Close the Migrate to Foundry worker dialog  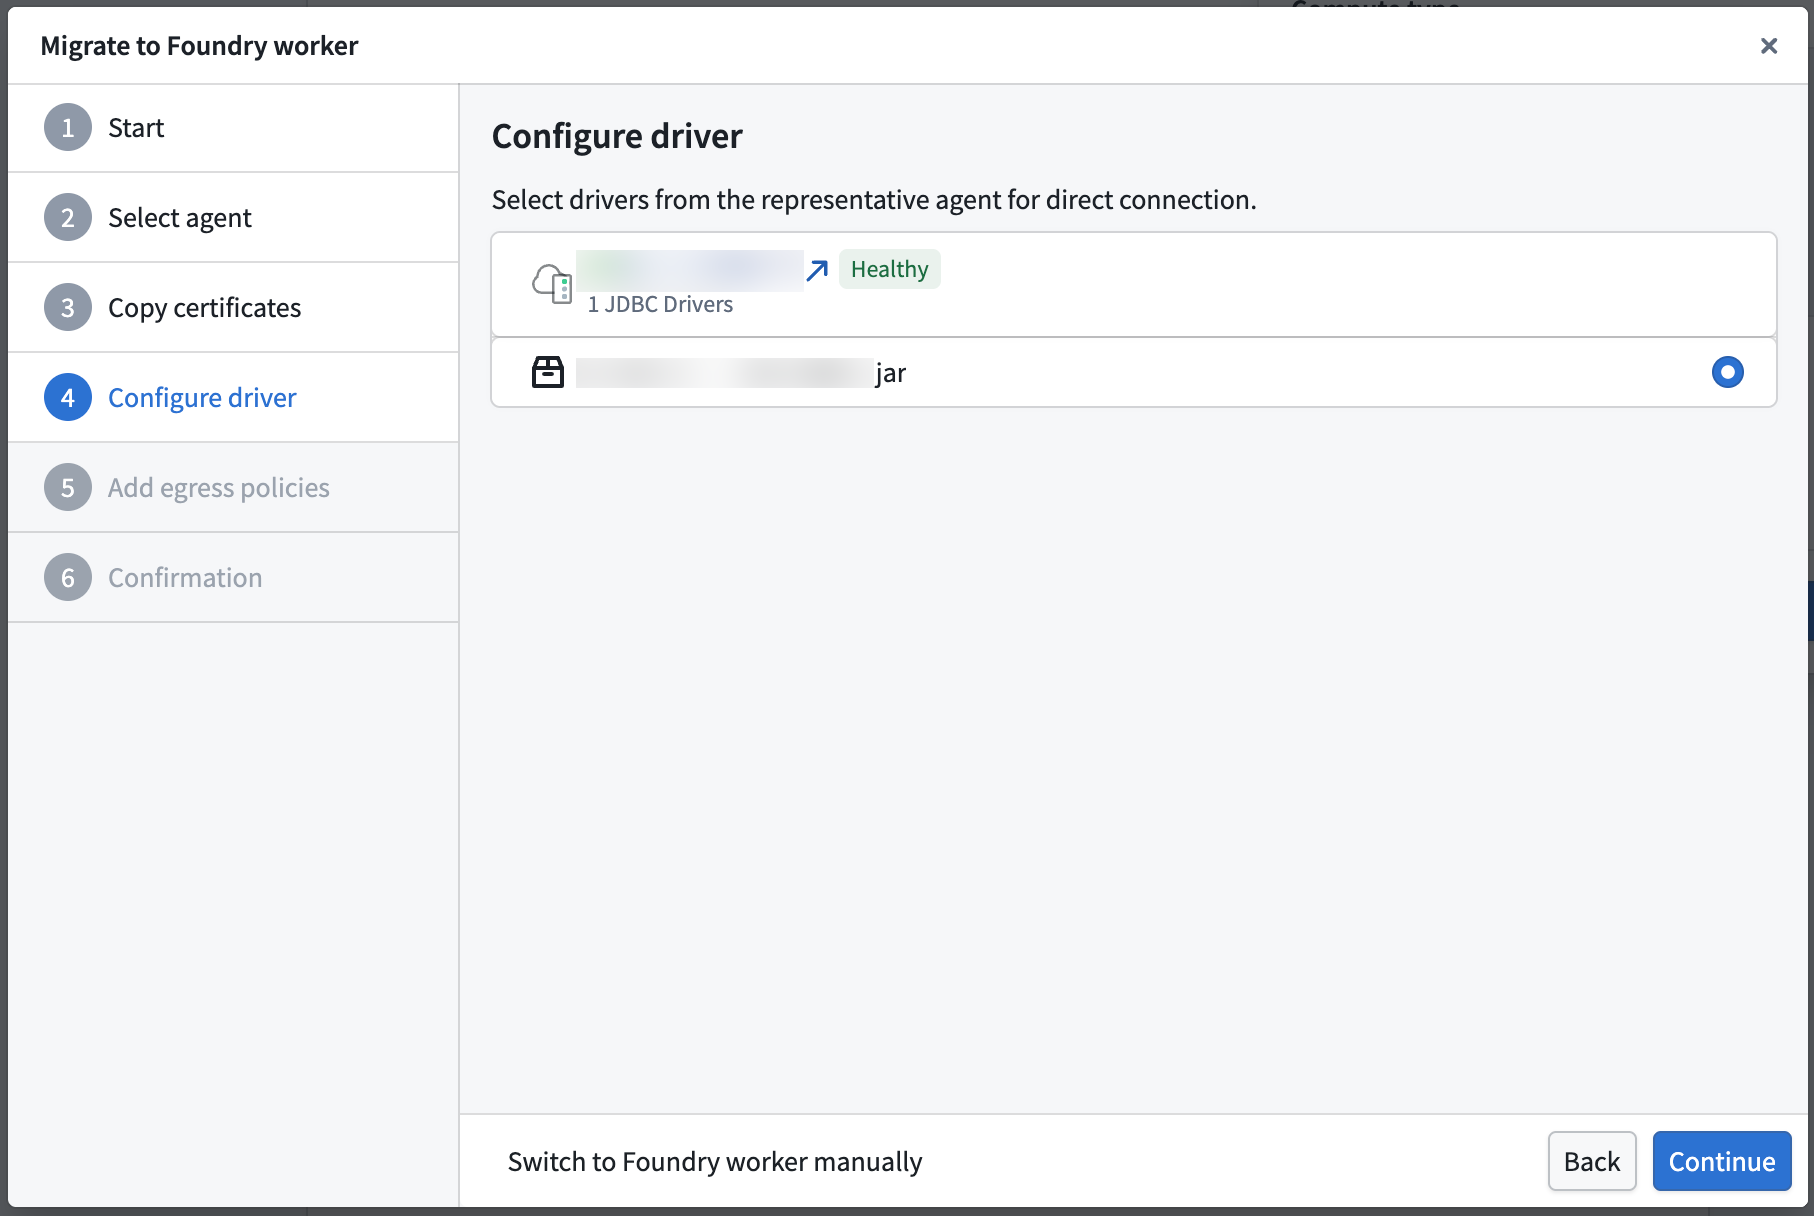1768,46
